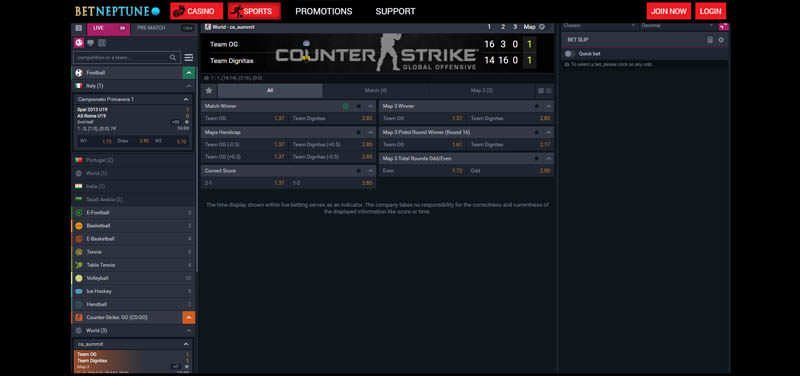Expand India (1) in the sidebar
This screenshot has width=800, height=376.
133,187
